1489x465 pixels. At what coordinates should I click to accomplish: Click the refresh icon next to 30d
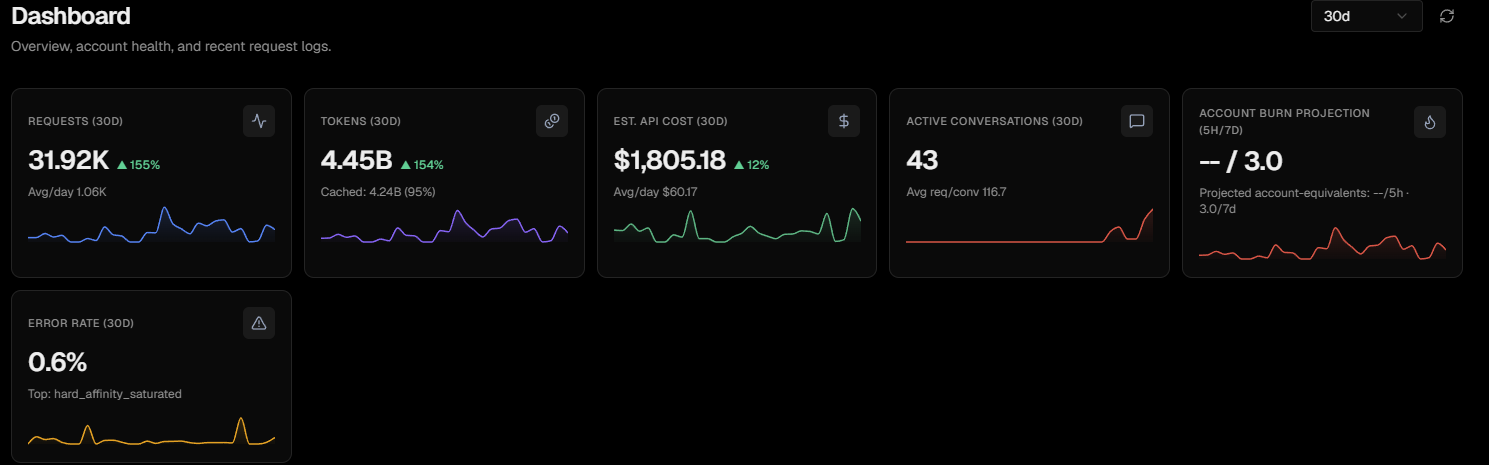1446,16
